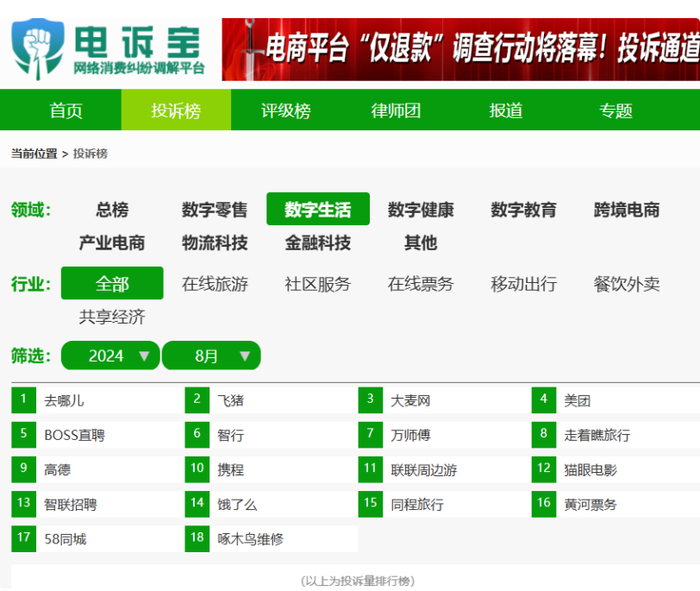This screenshot has height=591, width=700.
Task: Open rank 14 饿了么 entry
Action: (x=271, y=504)
